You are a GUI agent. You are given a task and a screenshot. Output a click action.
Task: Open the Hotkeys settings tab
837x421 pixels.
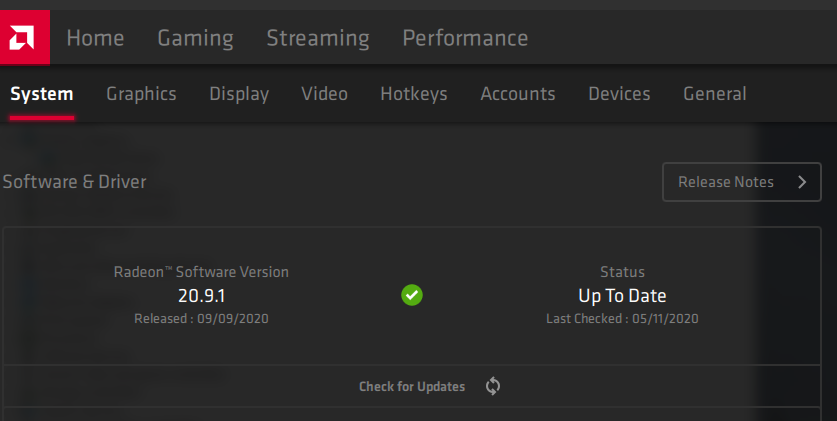coord(414,94)
